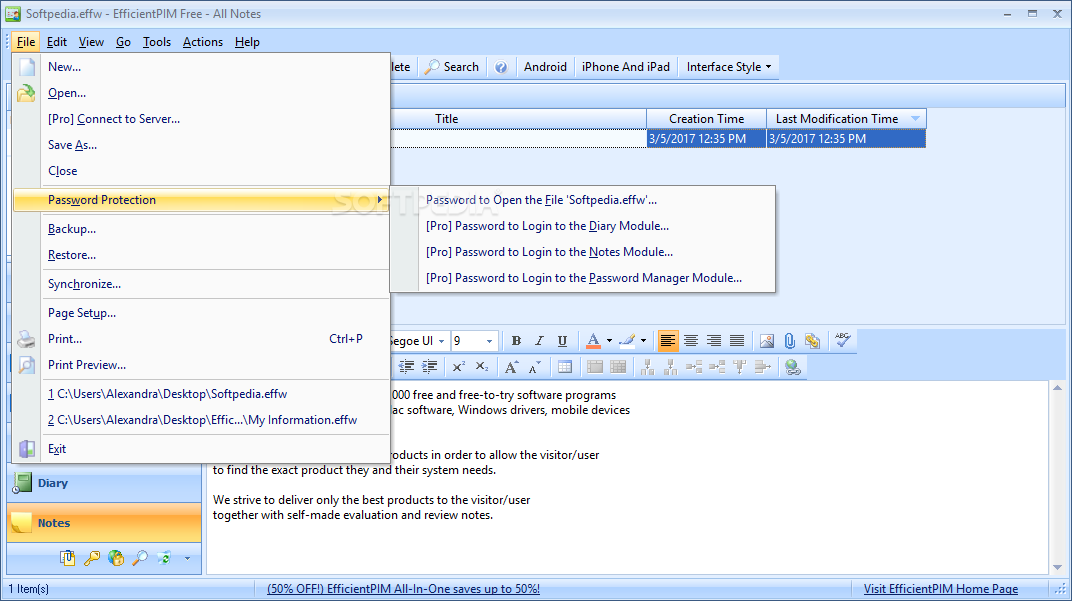
Task: Open the desktop notes paperclip icon
Action: pyautogui.click(x=67, y=558)
